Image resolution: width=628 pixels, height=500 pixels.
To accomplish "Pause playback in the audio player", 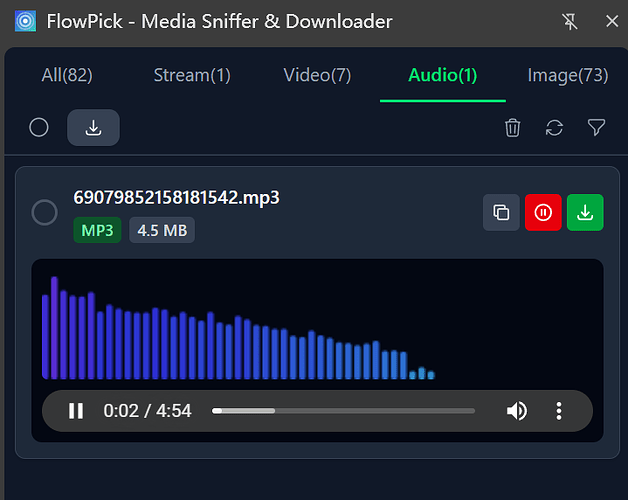I will point(76,411).
